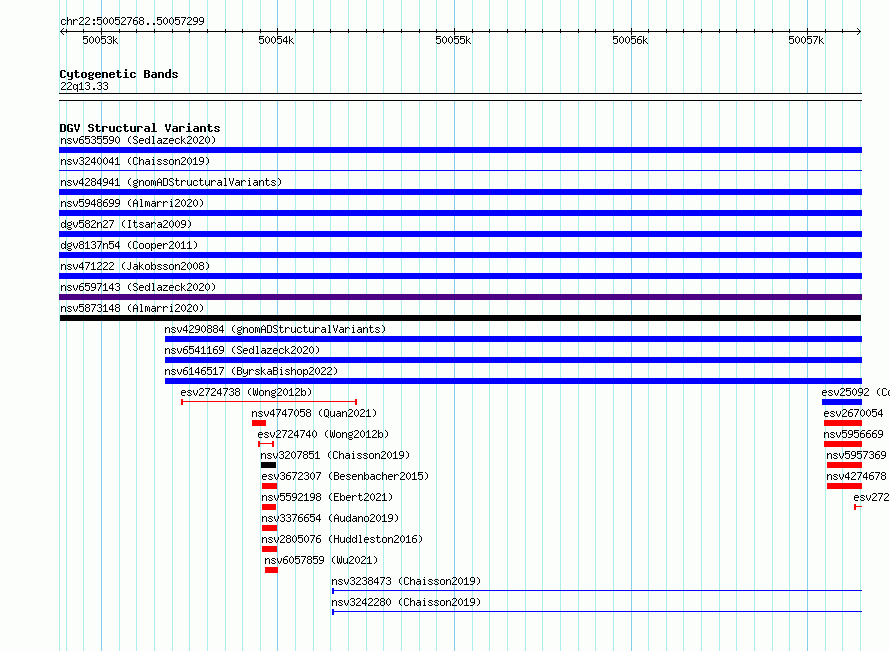Select the blue block under esv25092
Image resolution: width=890 pixels, height=651 pixels.
pos(842,402)
